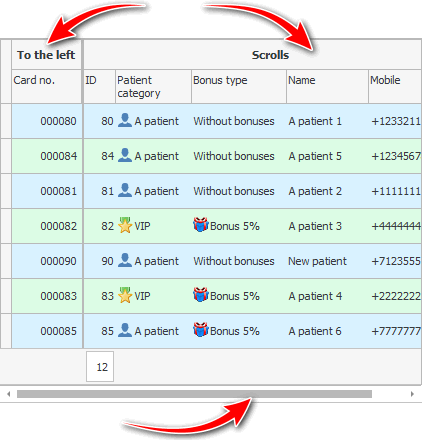Click the gift bonus icon in row 83
The width and height of the screenshot is (422, 440).
pos(201,295)
